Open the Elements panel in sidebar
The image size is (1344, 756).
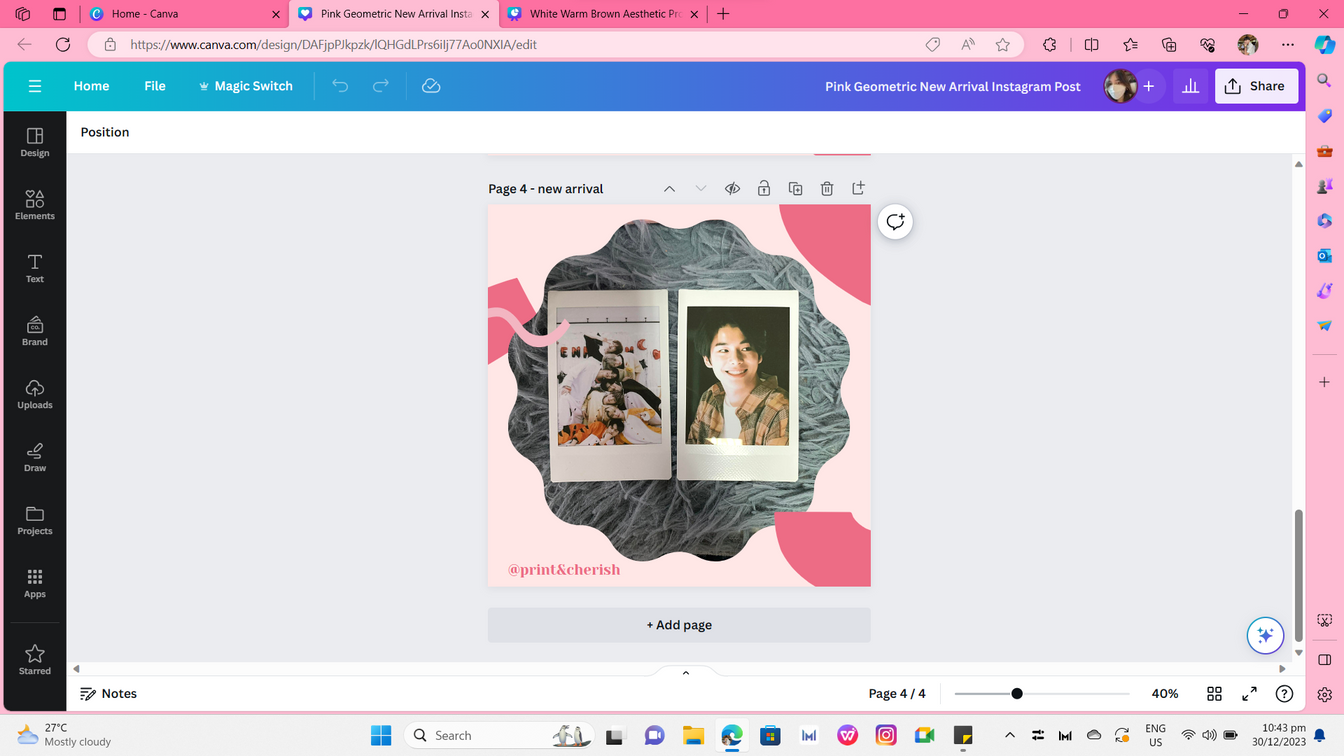[x=34, y=204]
